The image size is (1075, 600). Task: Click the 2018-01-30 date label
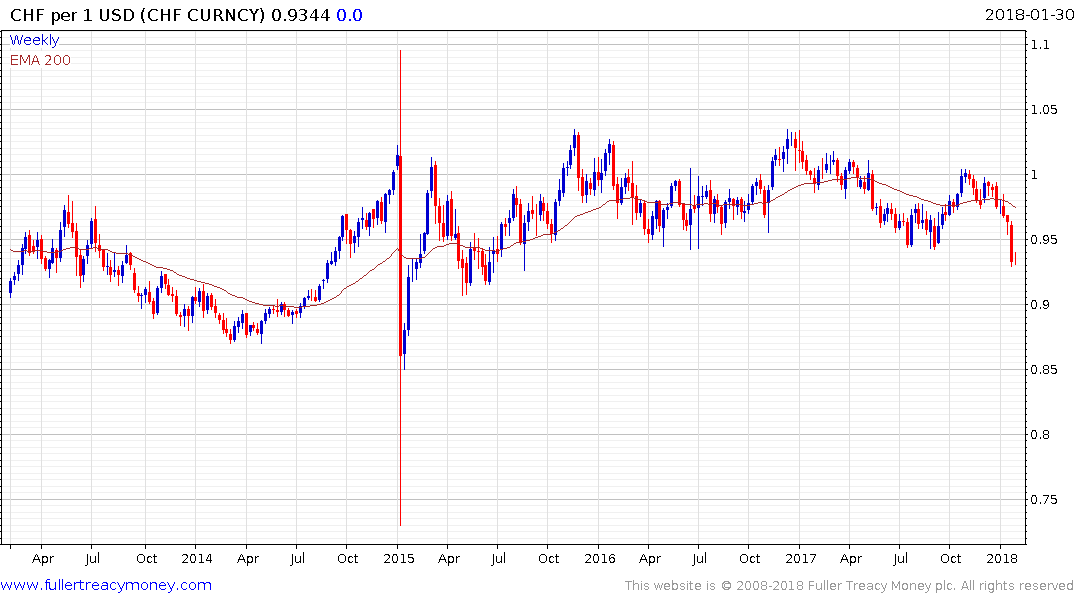pyautogui.click(x=1028, y=14)
